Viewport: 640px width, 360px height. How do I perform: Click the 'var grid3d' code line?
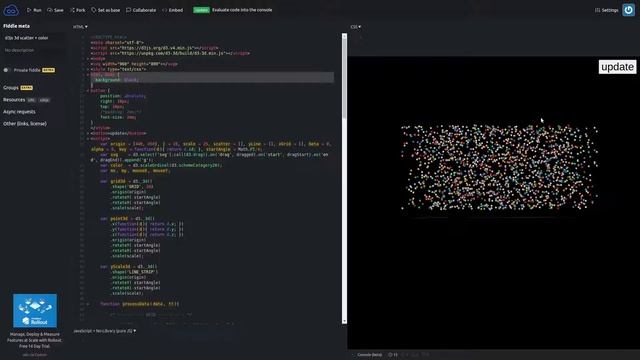(x=126, y=181)
